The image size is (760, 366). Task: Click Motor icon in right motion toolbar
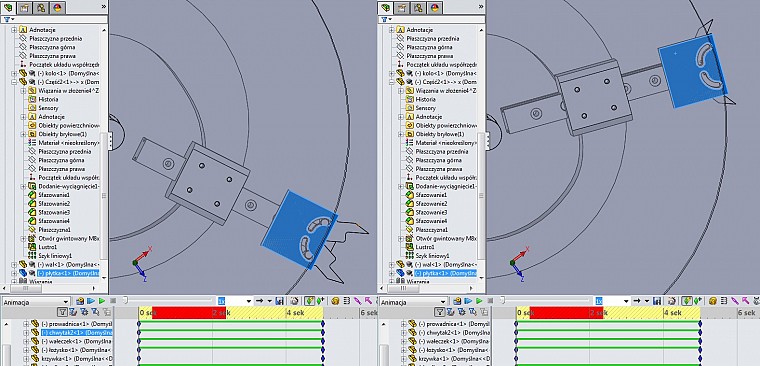pyautogui.click(x=712, y=301)
